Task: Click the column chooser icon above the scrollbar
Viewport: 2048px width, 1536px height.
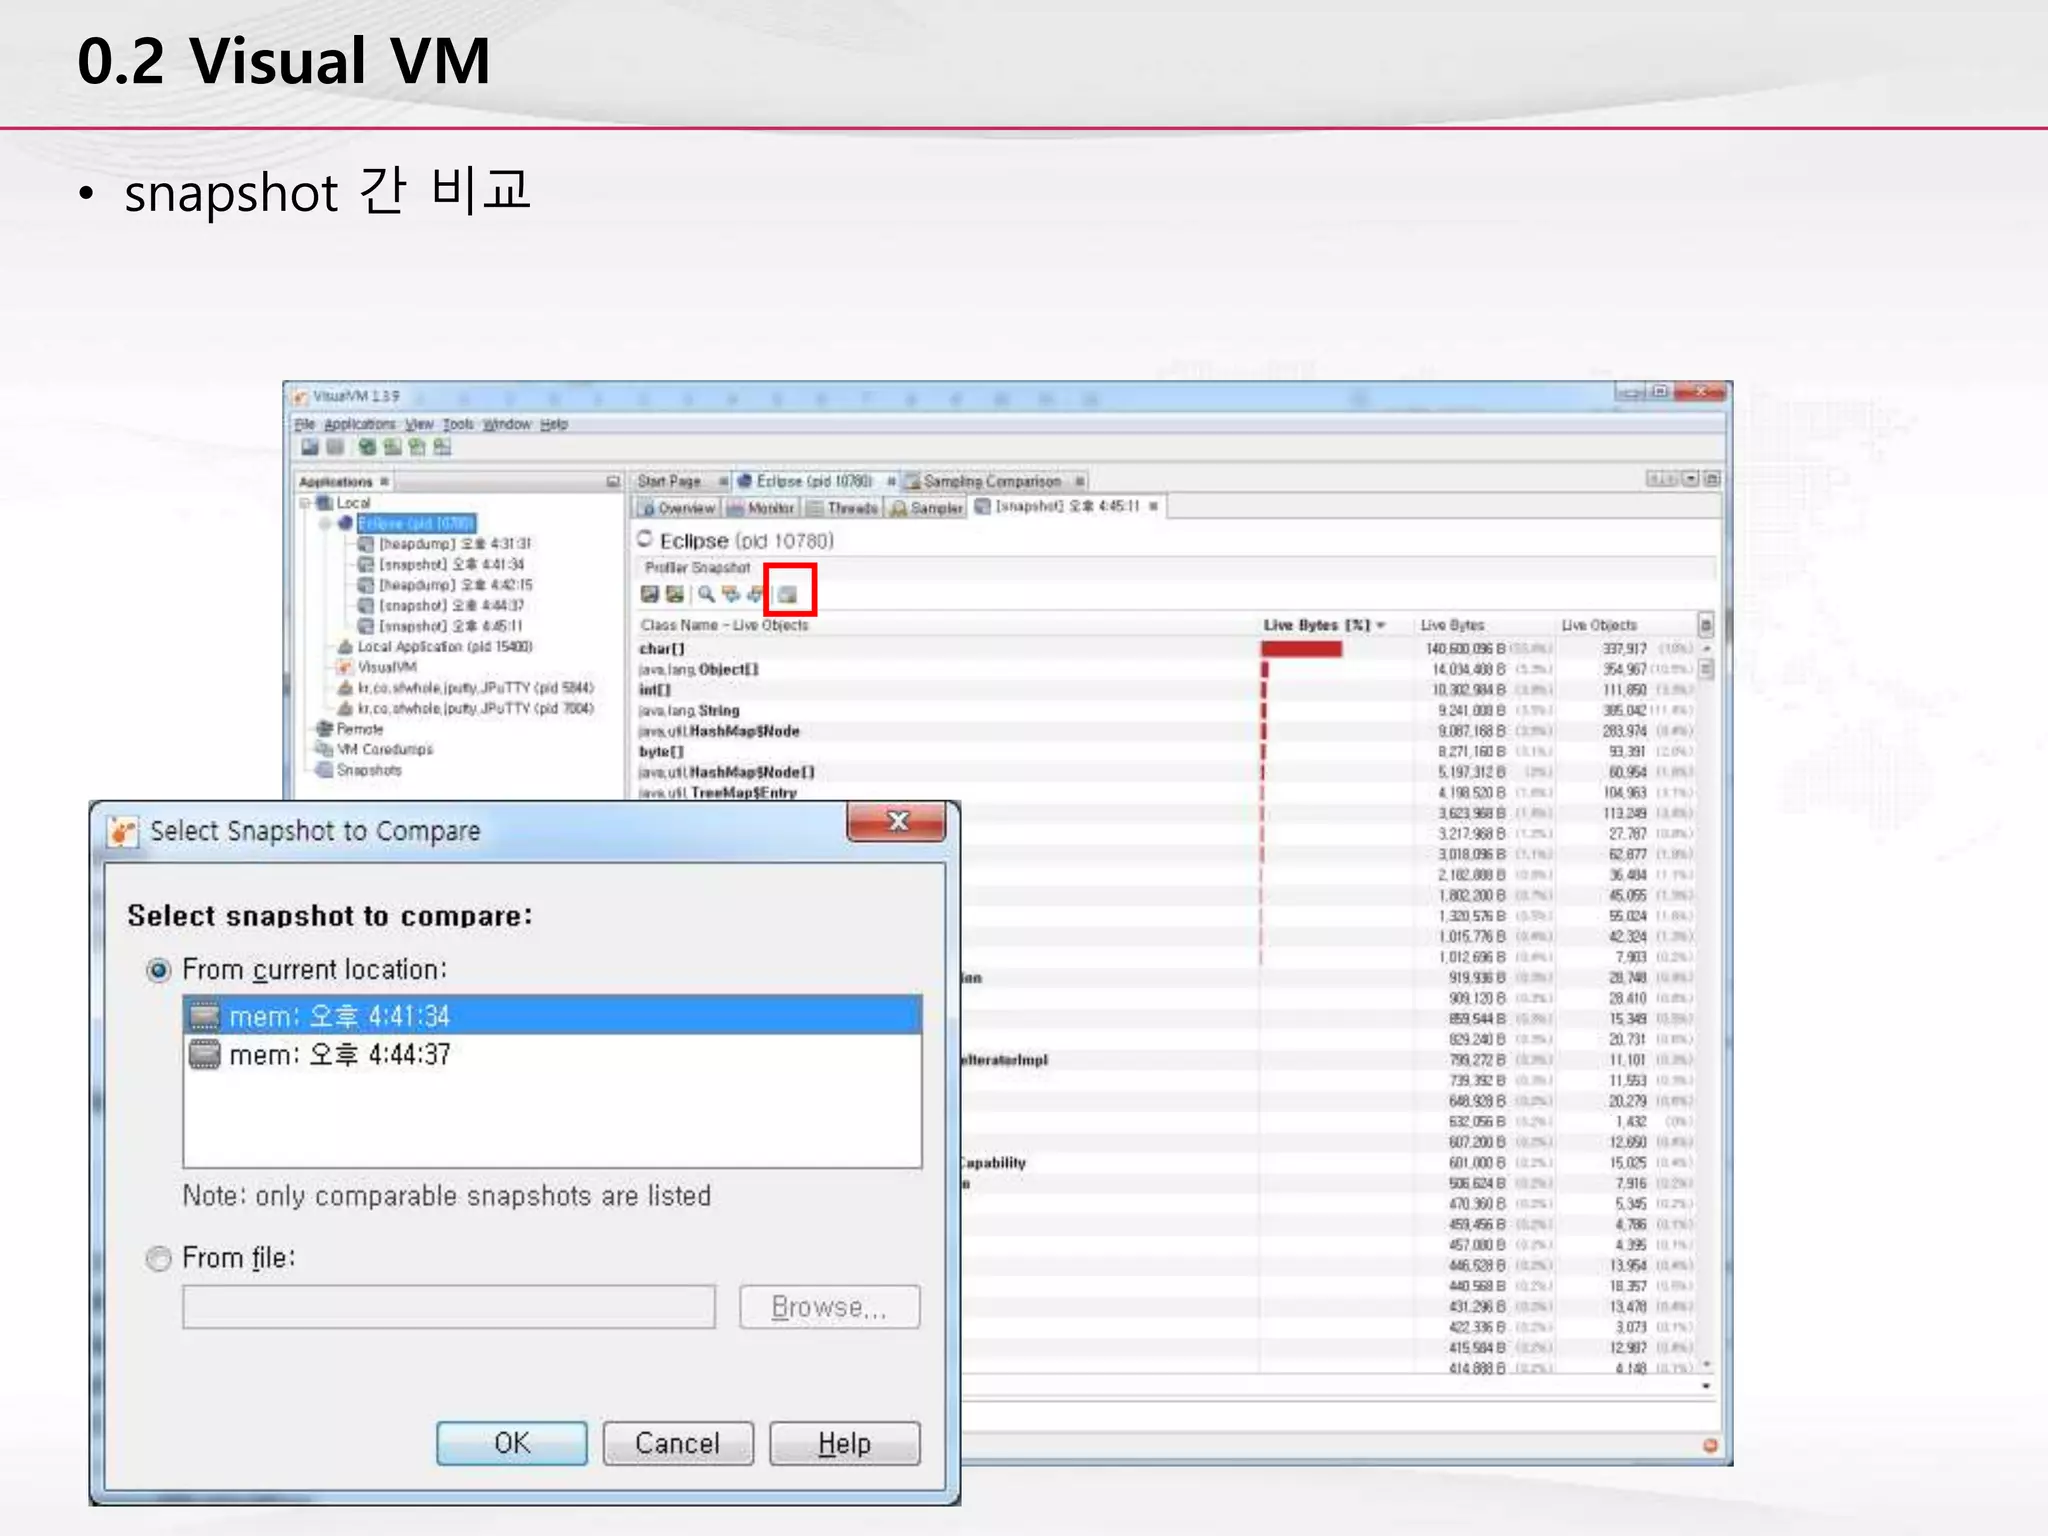Action: coord(1706,625)
